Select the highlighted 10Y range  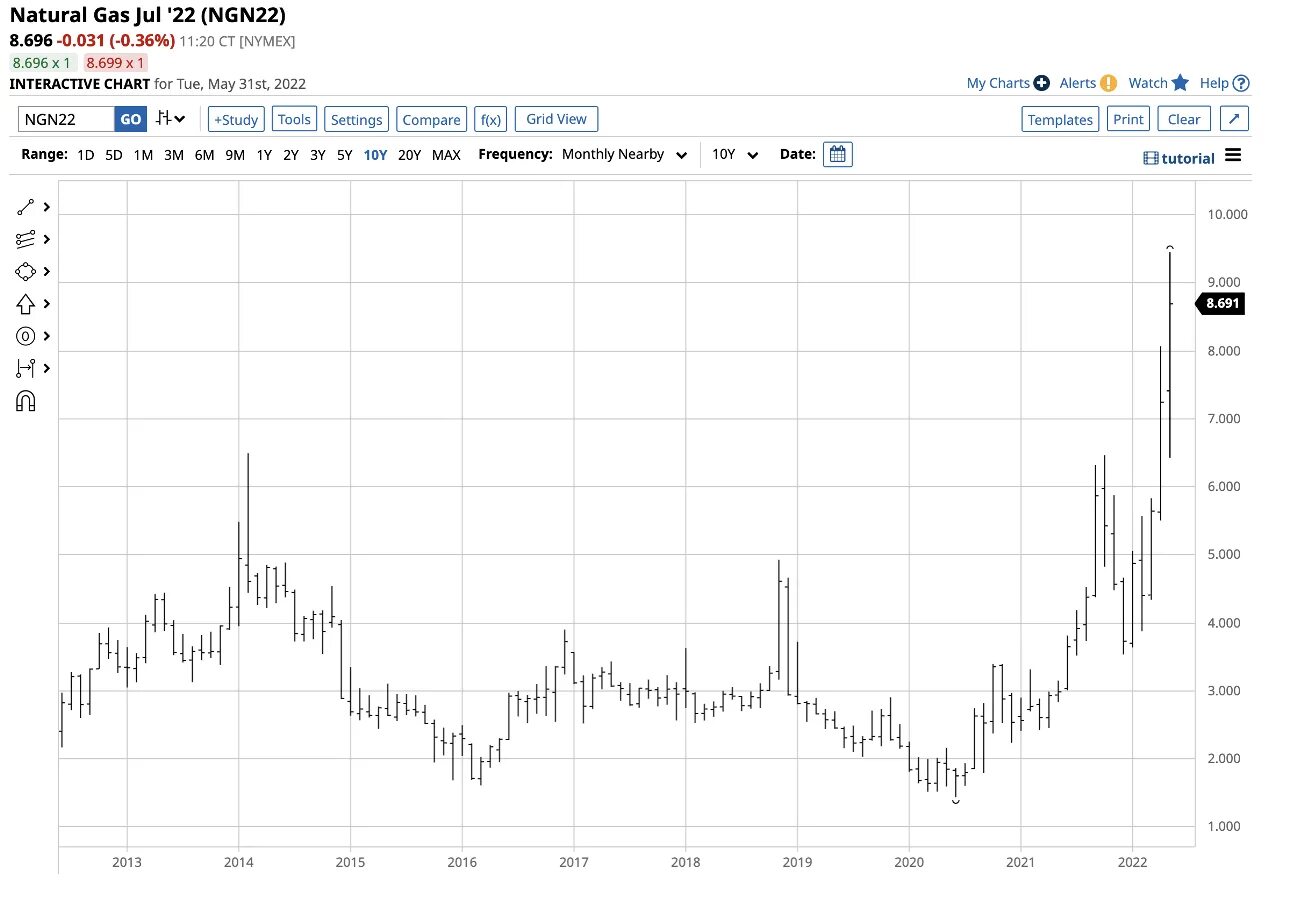[375, 155]
